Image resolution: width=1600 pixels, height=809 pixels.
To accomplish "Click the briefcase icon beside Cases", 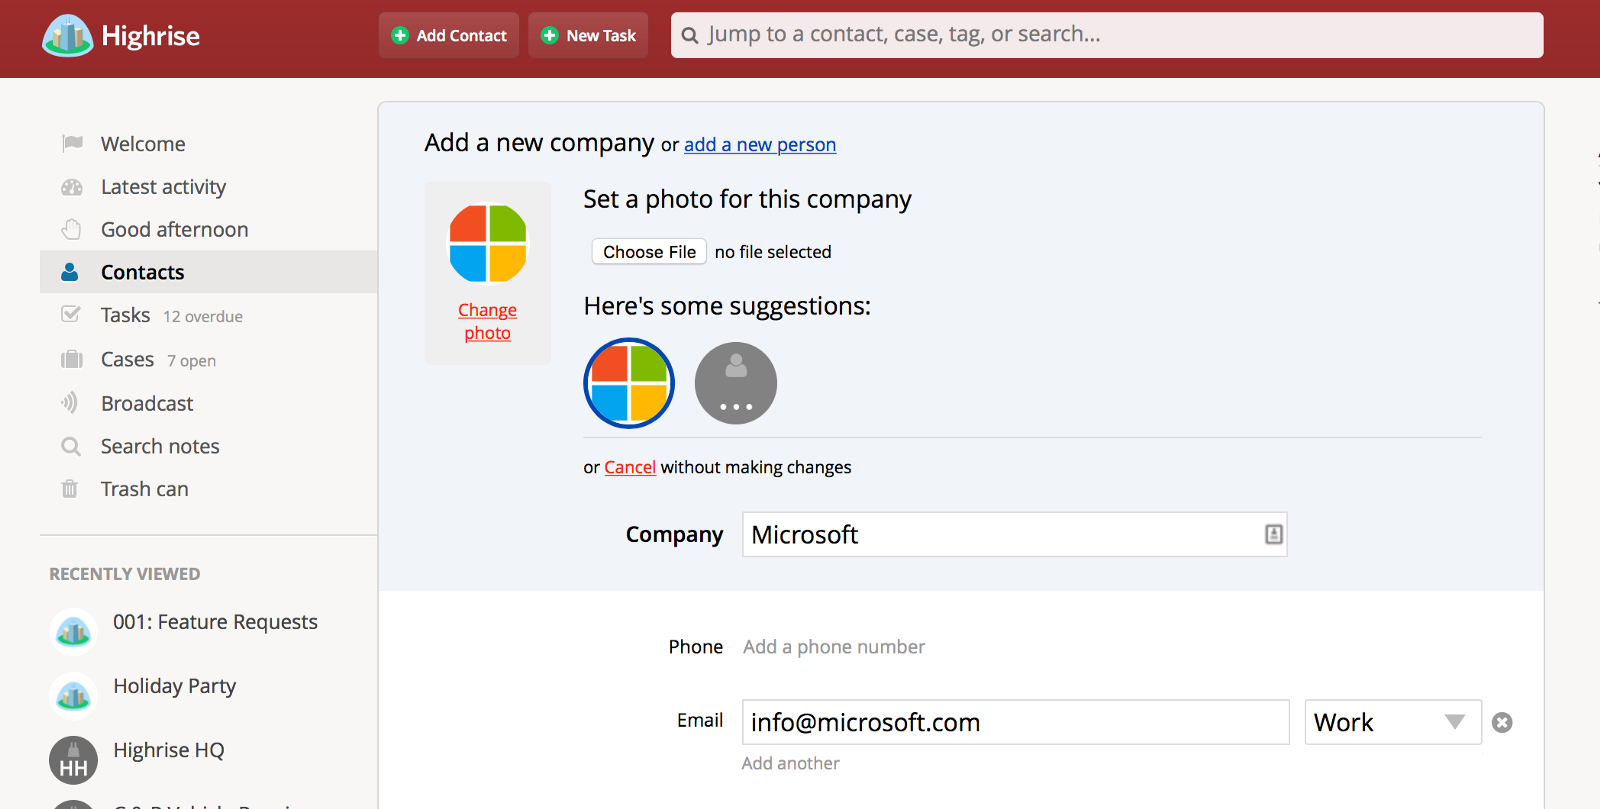I will (x=72, y=359).
